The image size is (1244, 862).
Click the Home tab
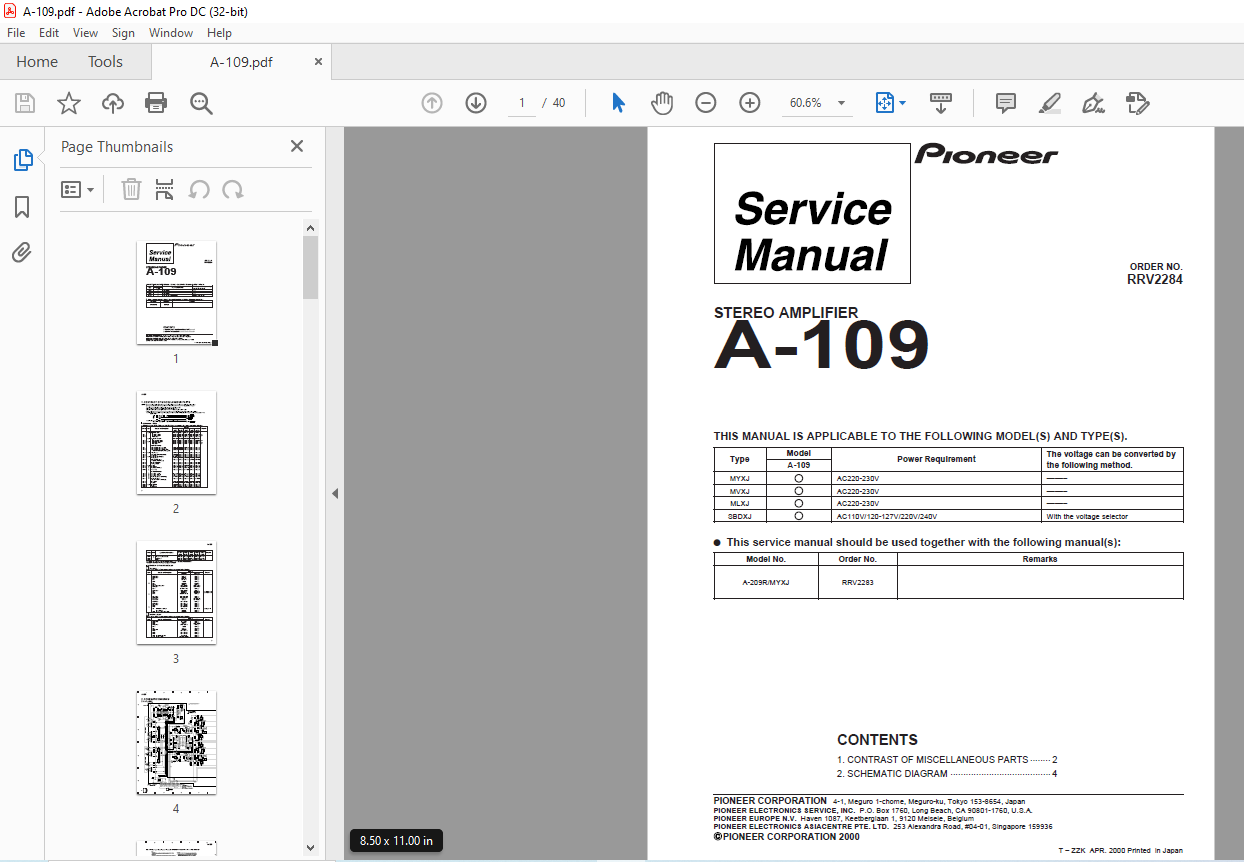(x=37, y=62)
